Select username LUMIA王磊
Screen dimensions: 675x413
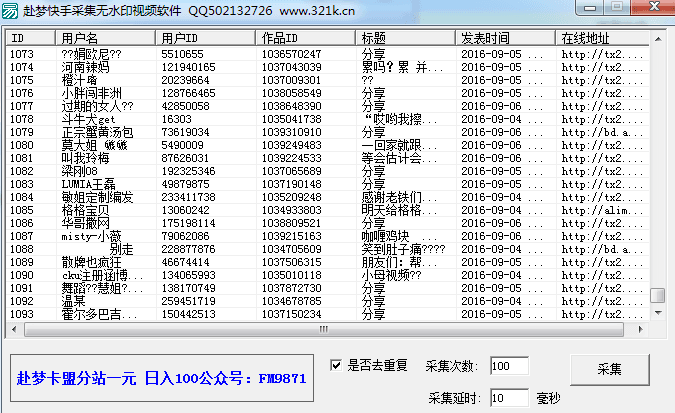88,184
